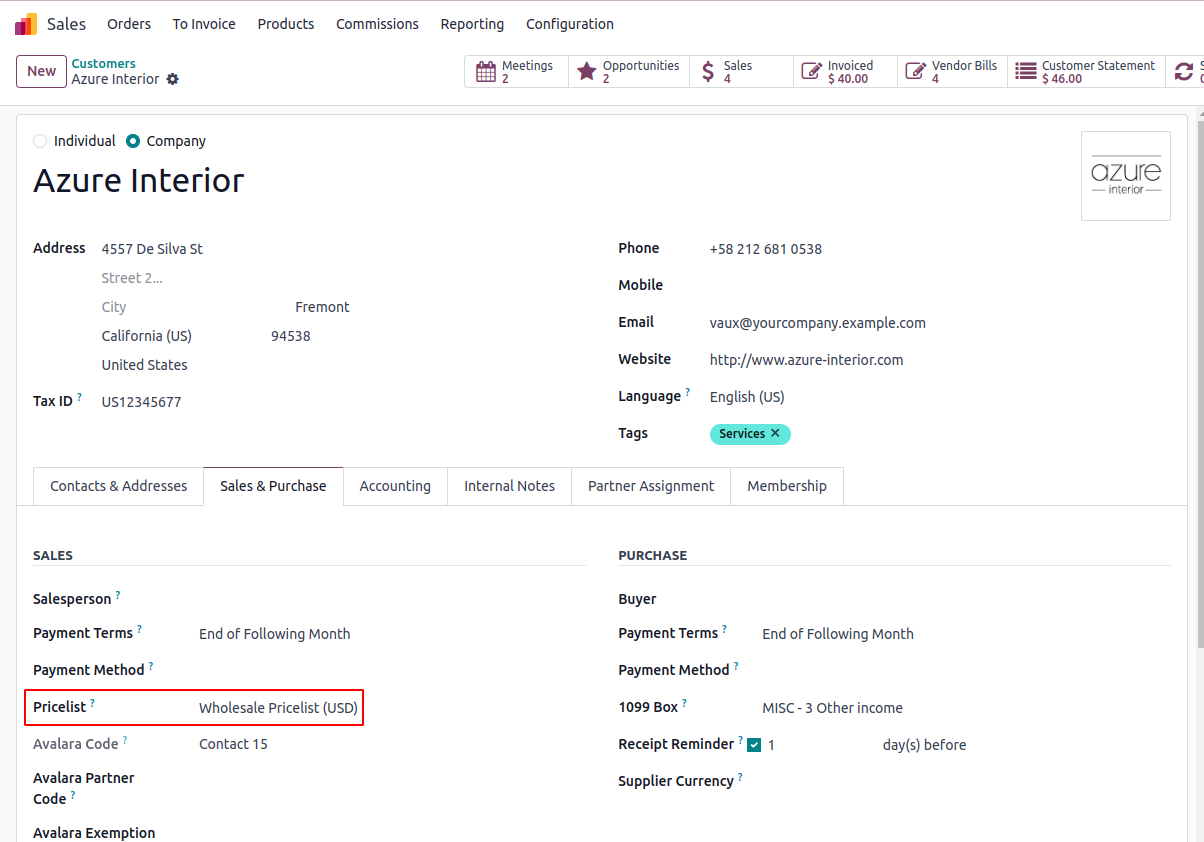Open the Commissions menu

[377, 24]
